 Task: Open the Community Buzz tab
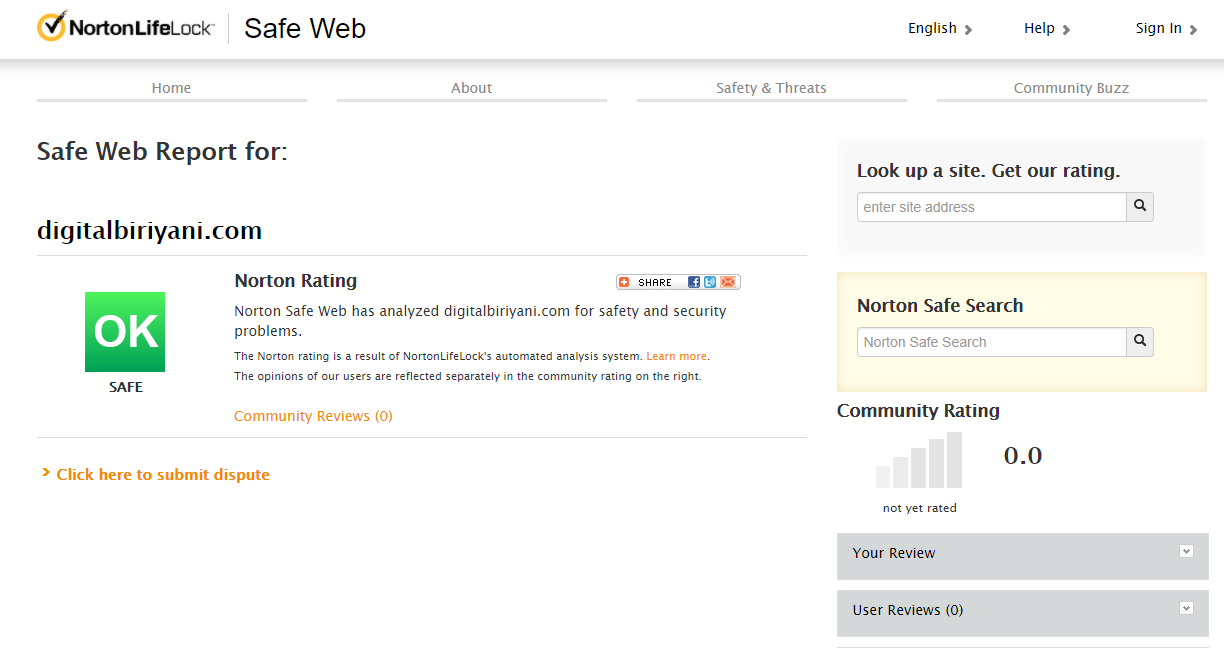coord(1071,88)
